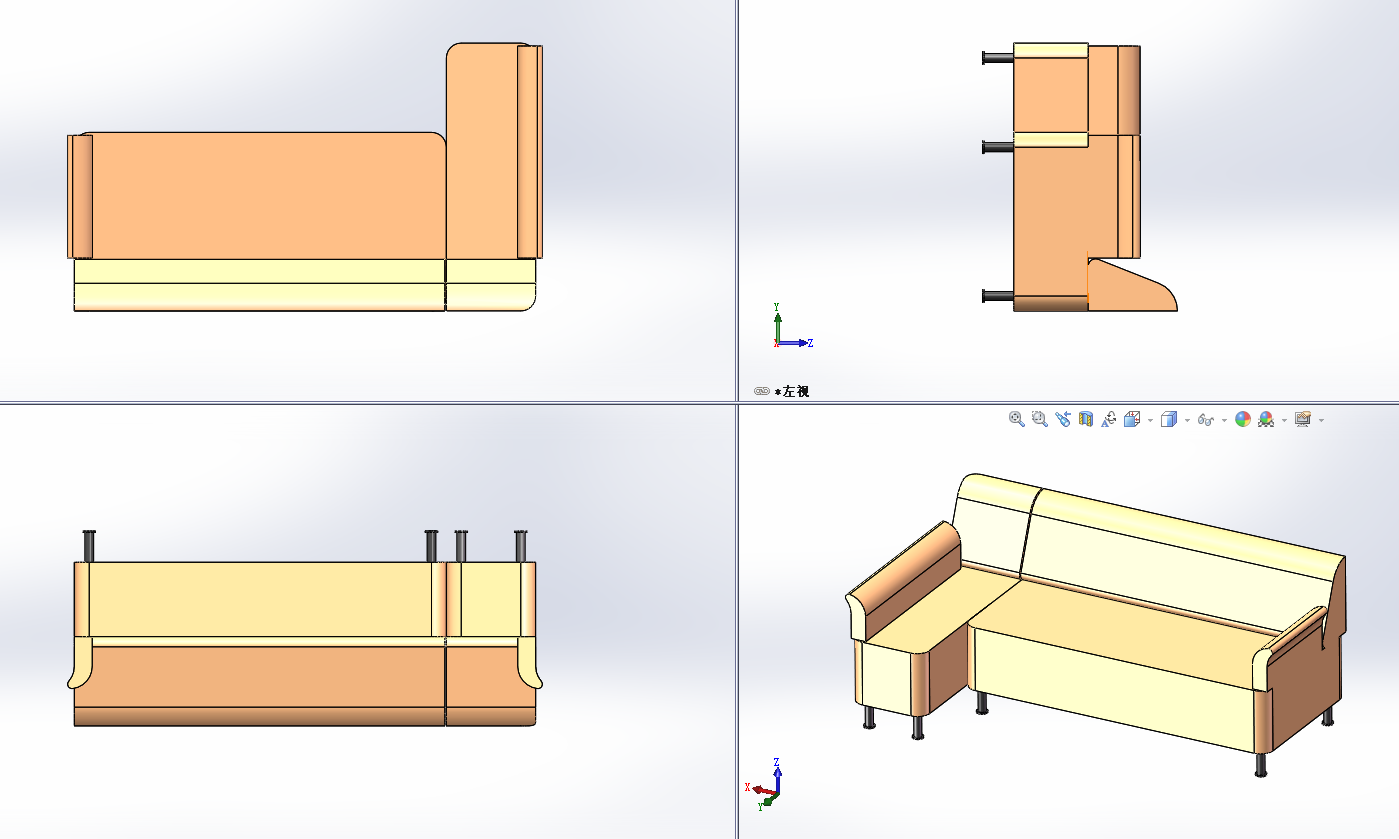Viewport: 1399px width, 839px height.
Task: Click the *左视 view name label
Action: pos(792,391)
